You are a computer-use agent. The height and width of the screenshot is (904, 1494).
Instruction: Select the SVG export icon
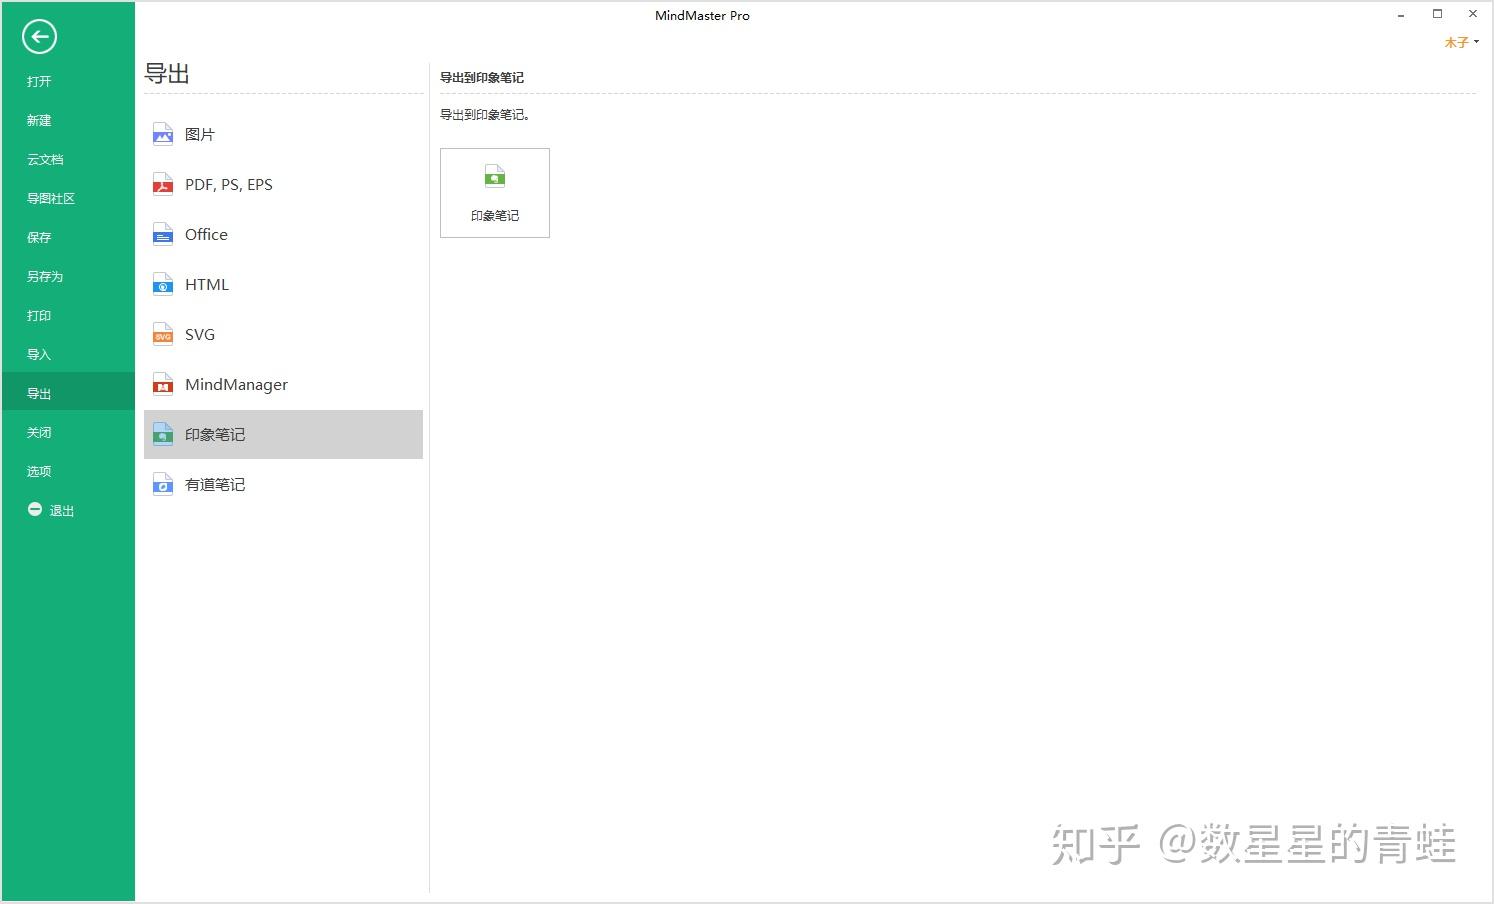[x=163, y=334]
